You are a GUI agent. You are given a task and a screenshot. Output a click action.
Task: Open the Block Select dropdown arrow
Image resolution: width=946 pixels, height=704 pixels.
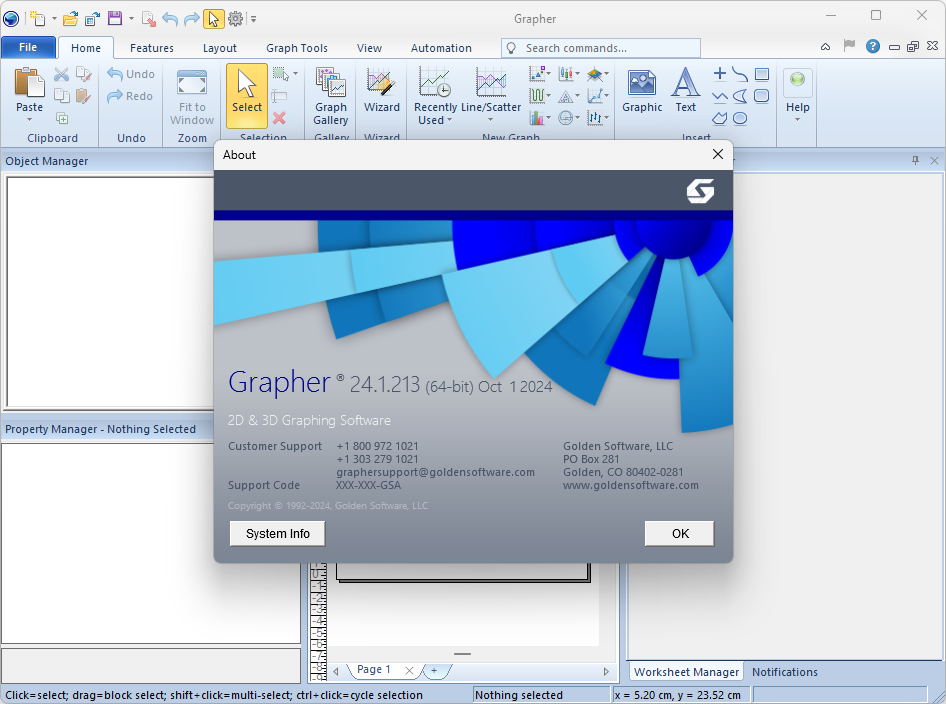295,74
